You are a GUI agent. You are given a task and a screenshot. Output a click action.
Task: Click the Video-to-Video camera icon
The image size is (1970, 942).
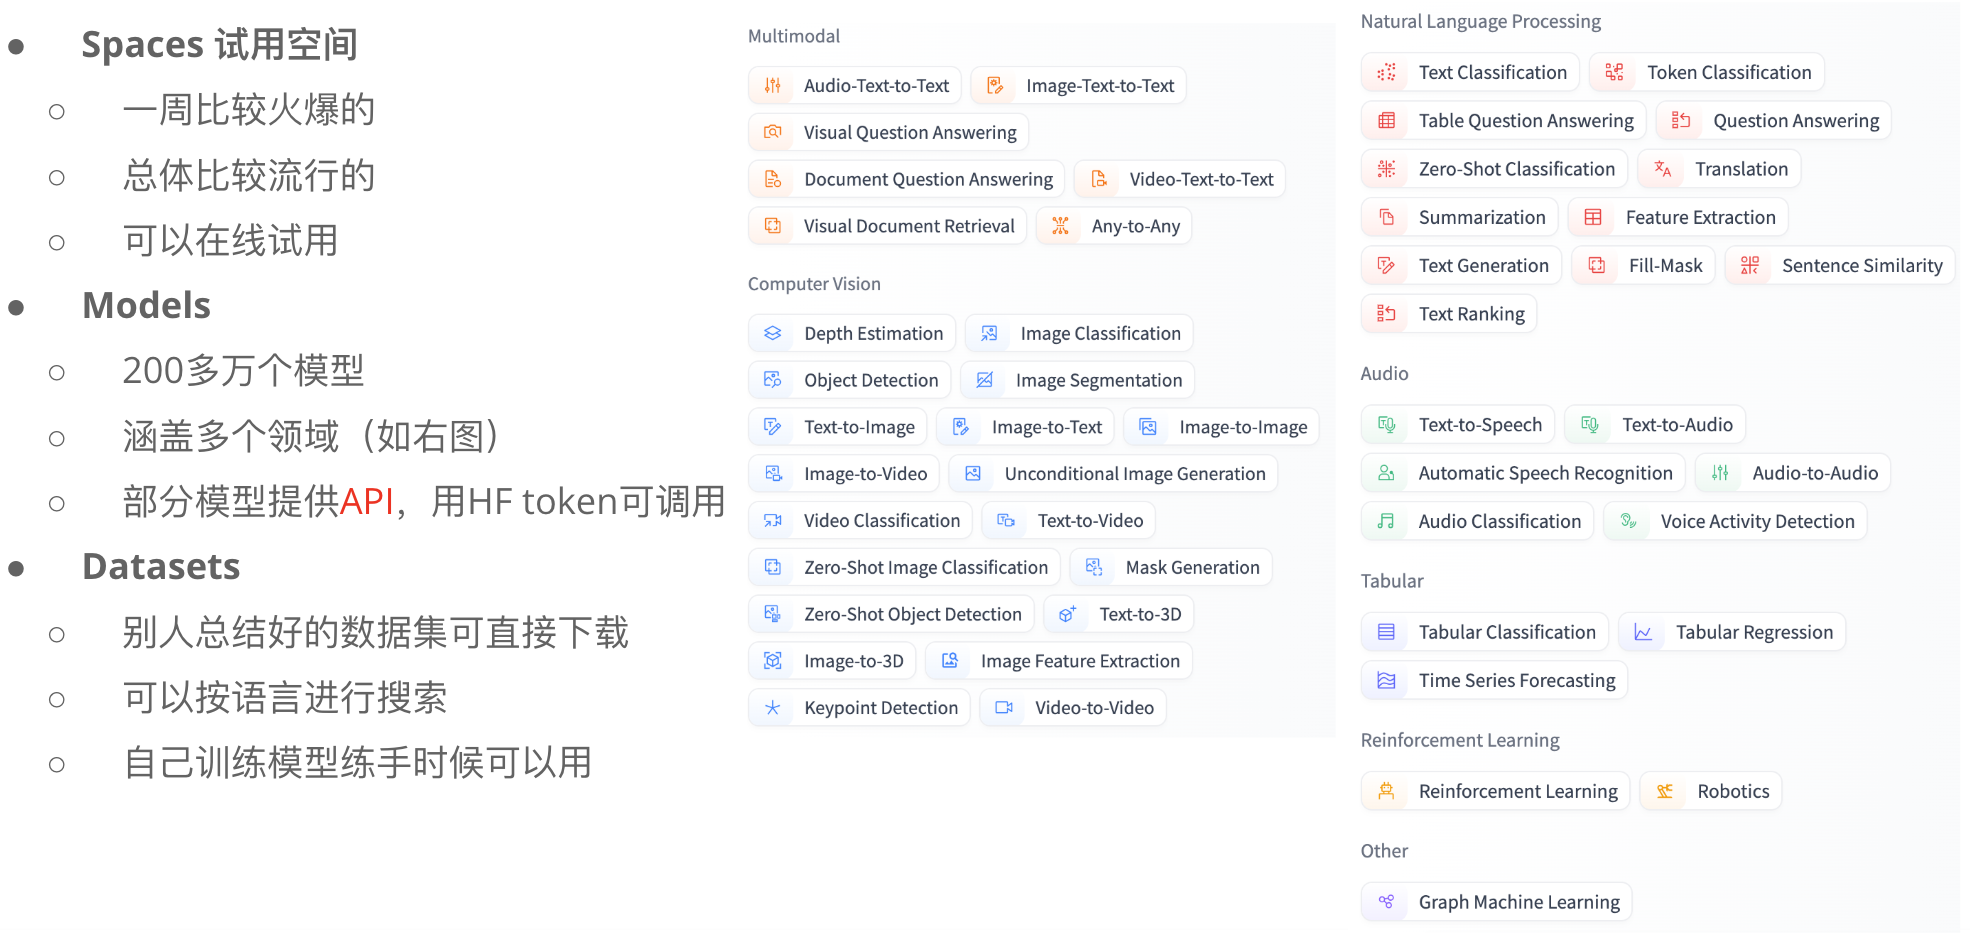1004,708
